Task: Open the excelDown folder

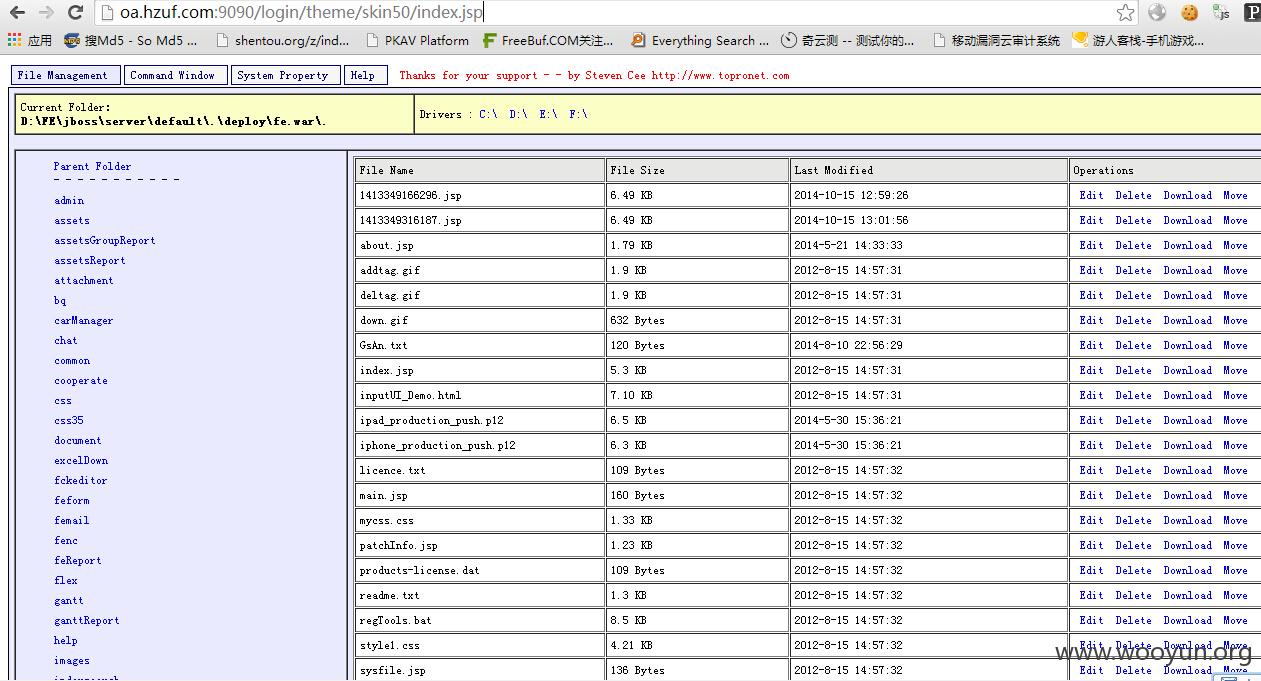Action: coord(81,461)
